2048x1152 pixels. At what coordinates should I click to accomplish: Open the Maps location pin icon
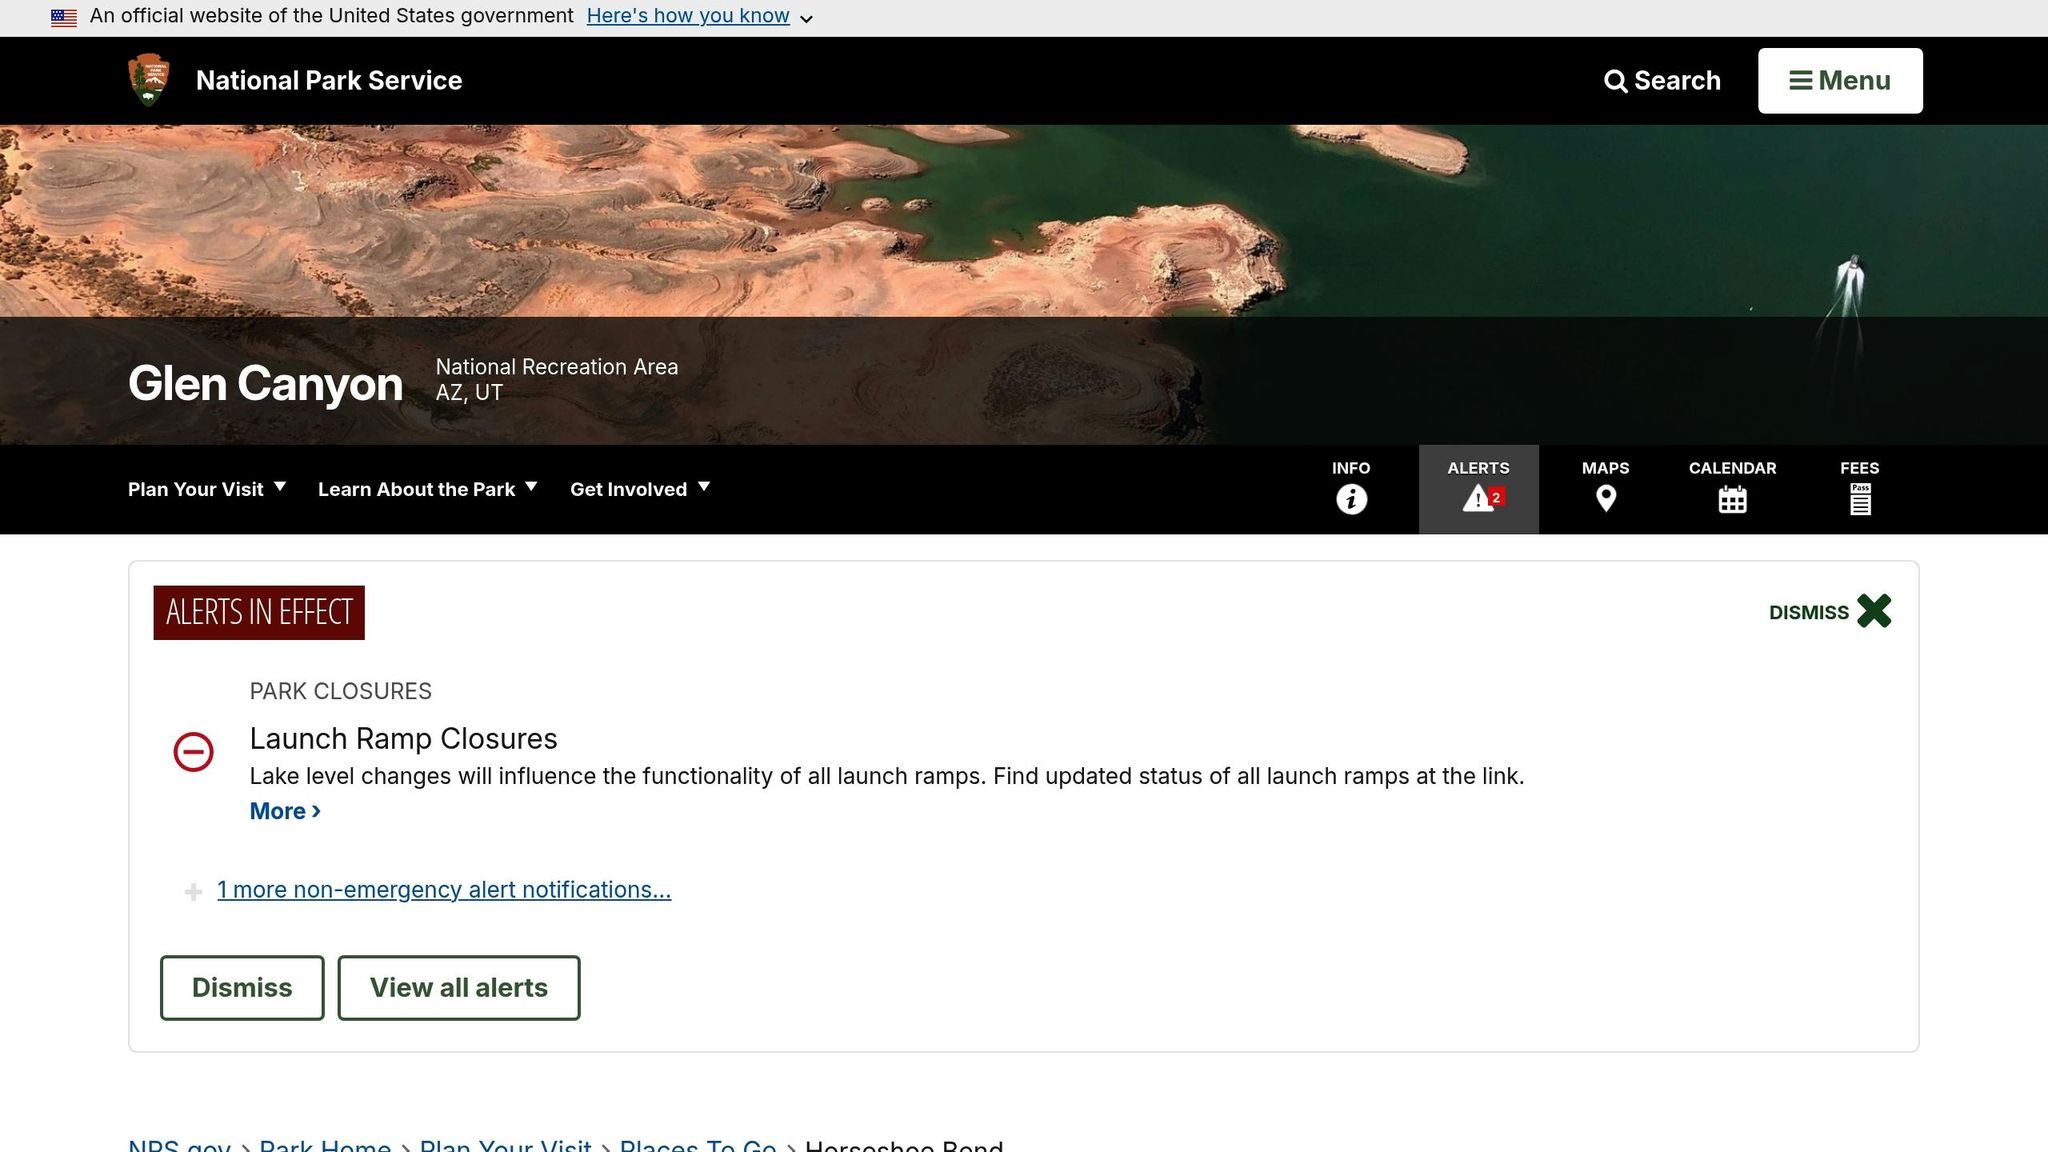click(1605, 498)
